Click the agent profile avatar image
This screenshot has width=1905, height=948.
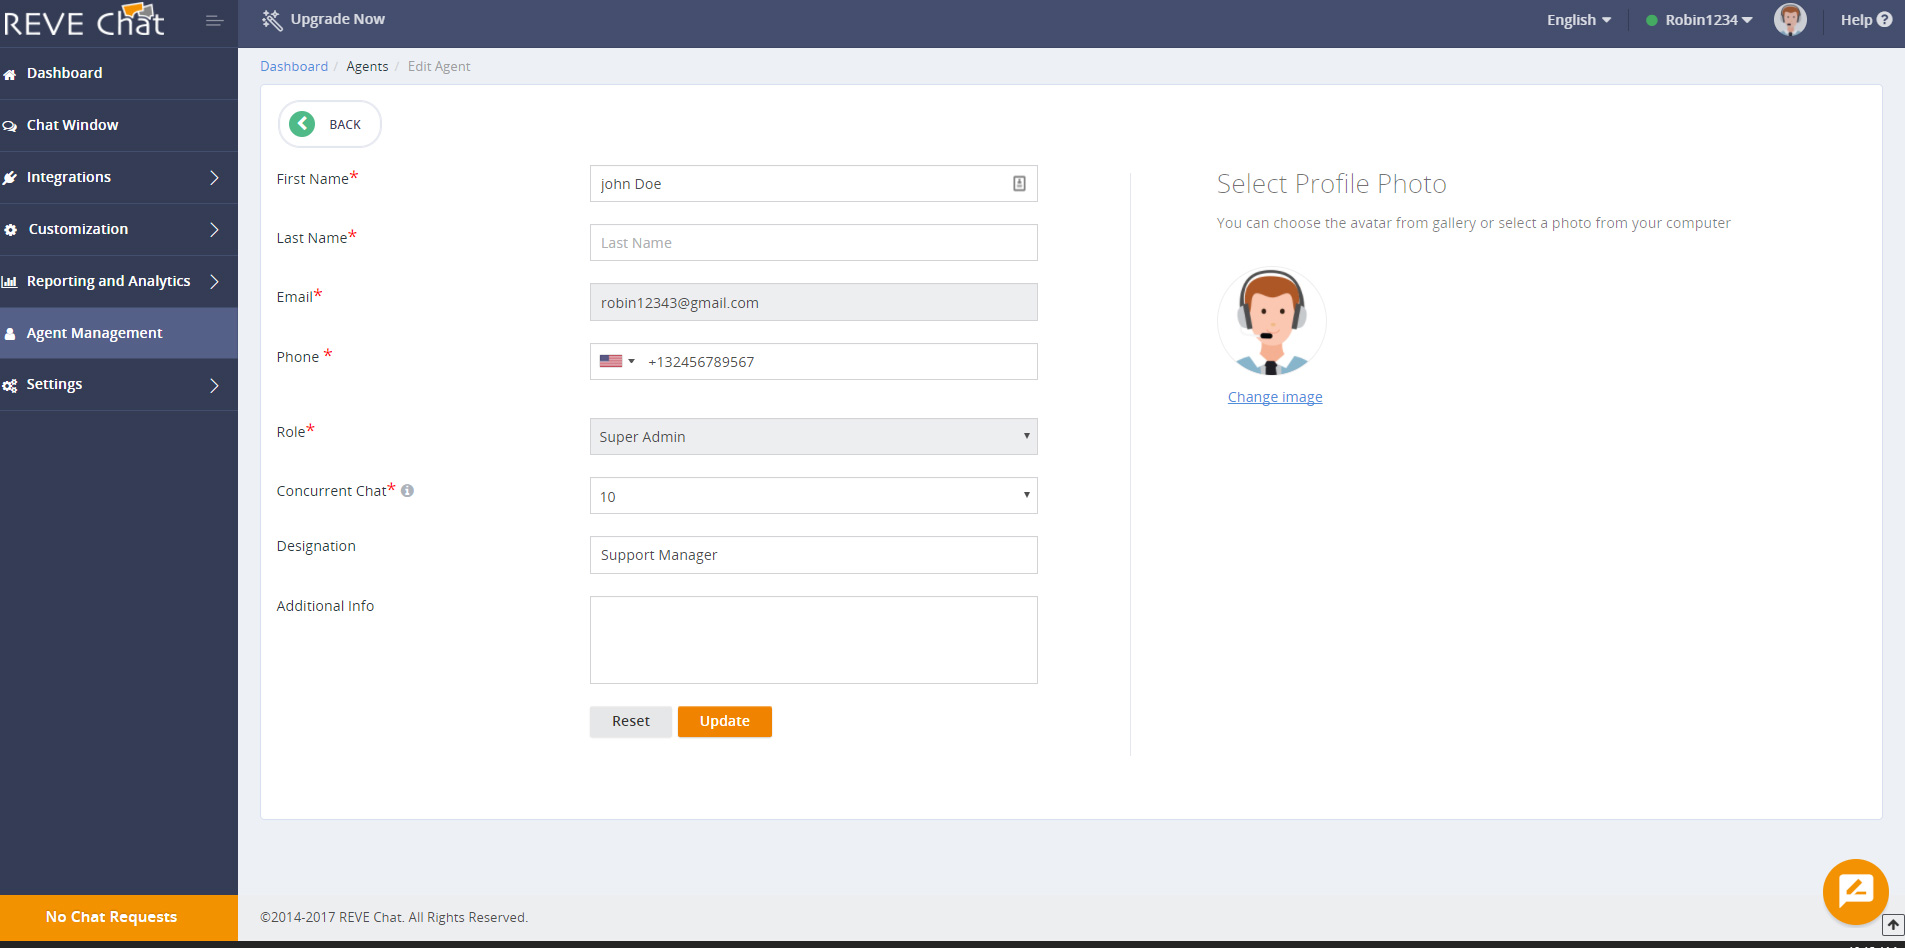point(1272,322)
